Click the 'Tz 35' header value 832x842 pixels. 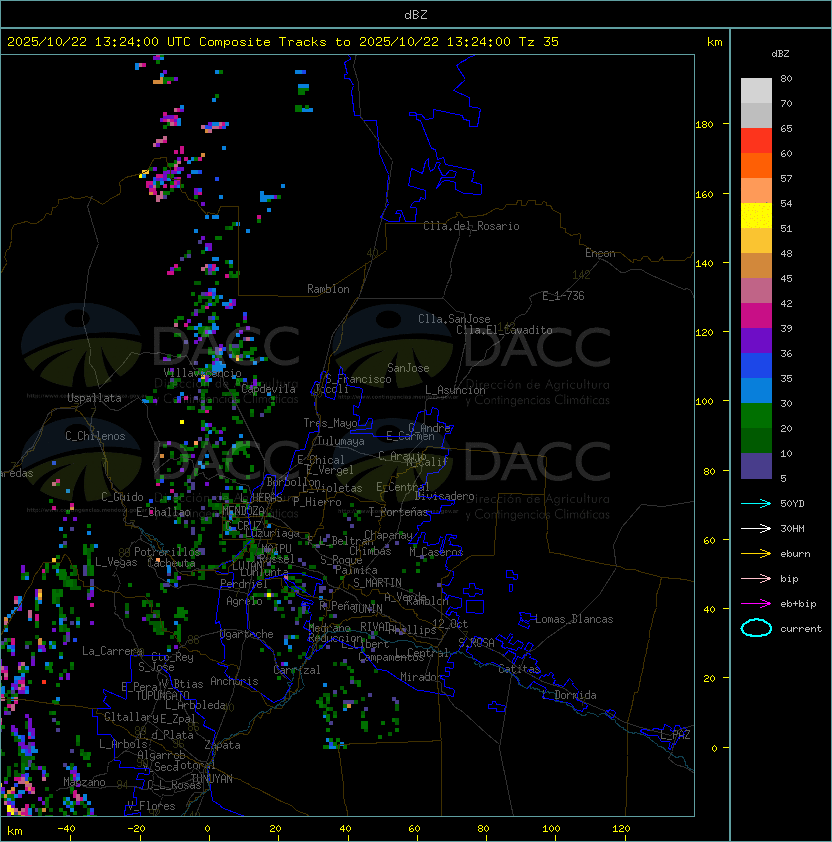point(539,42)
